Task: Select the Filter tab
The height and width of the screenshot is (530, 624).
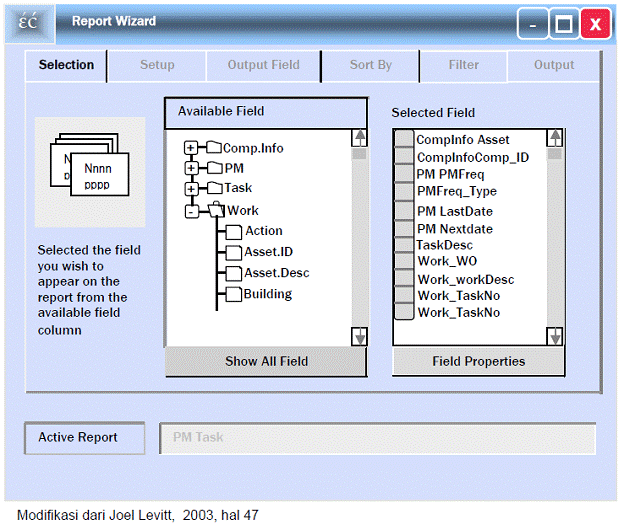Action: [464, 65]
